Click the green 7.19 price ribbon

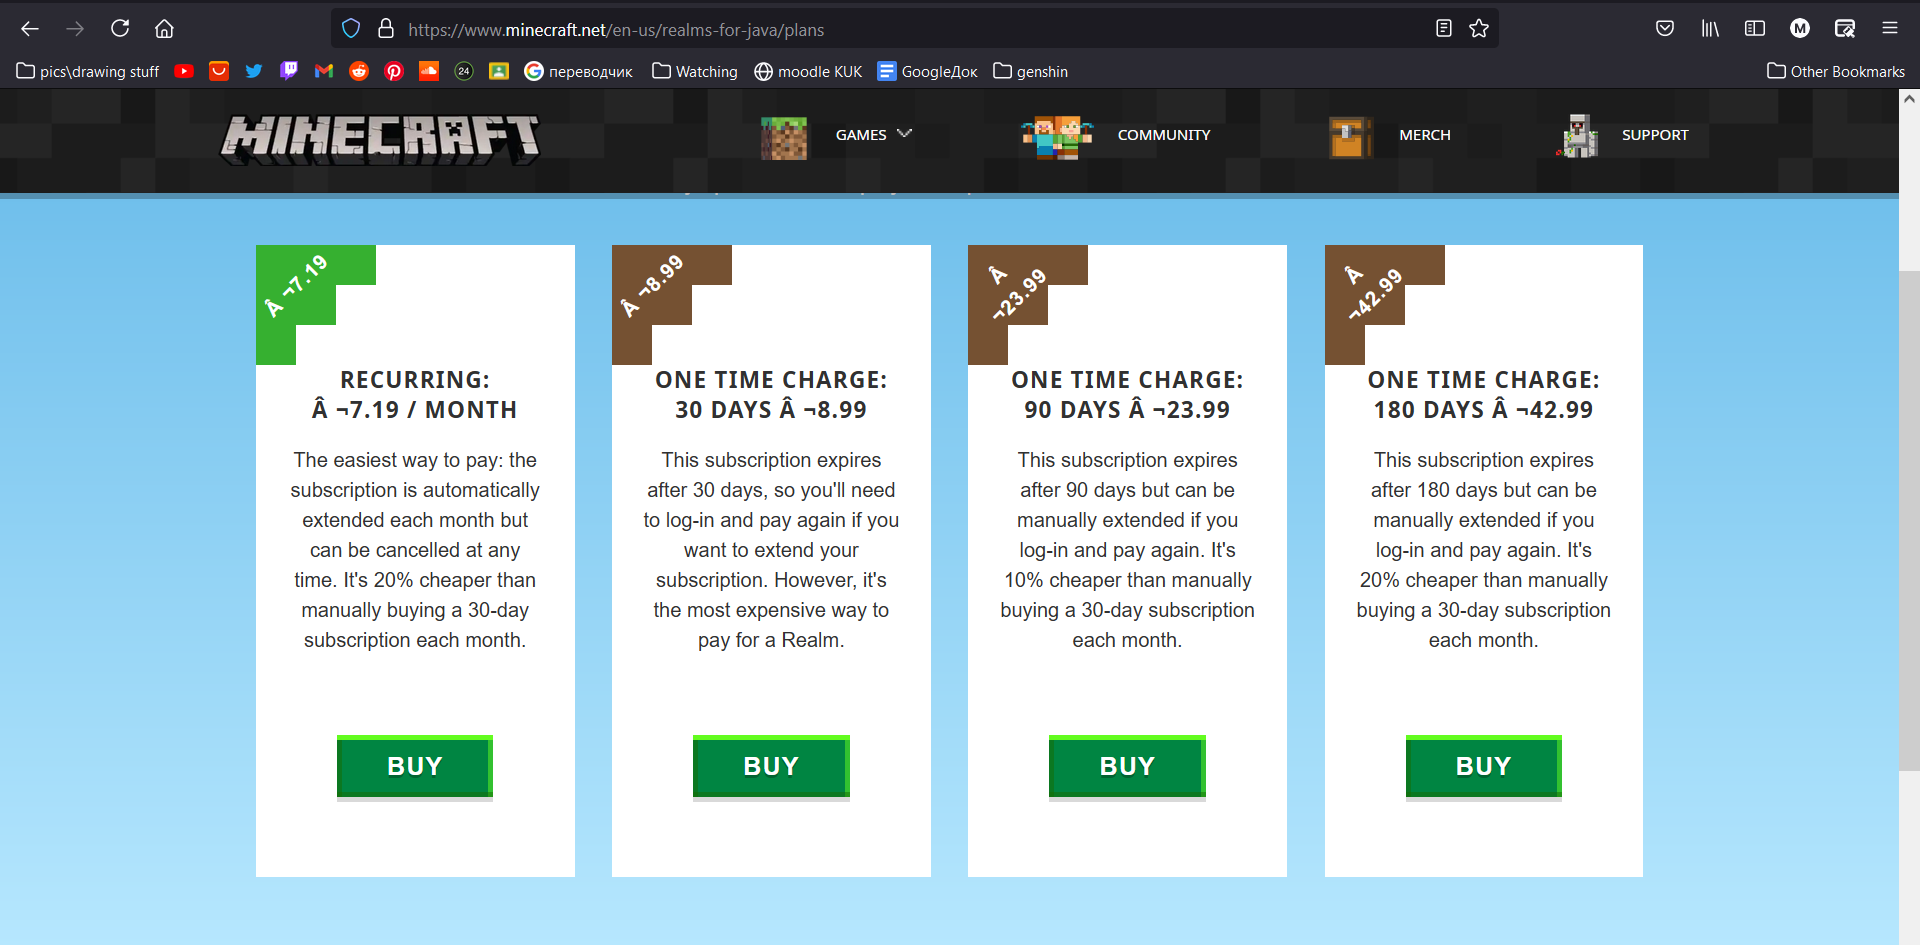[x=296, y=286]
